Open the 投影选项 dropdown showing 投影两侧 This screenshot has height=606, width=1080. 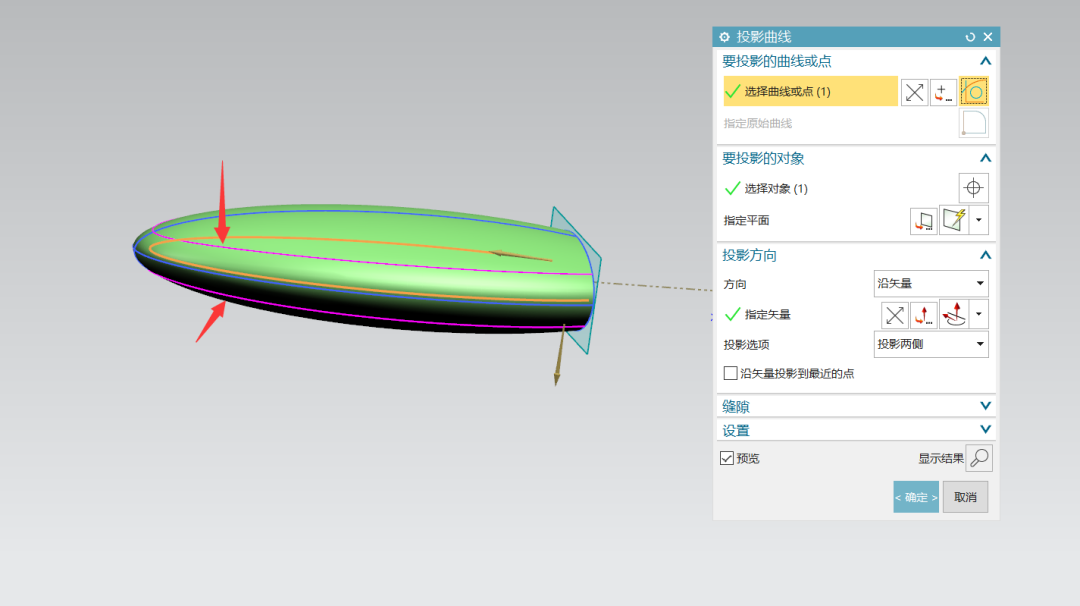pyautogui.click(x=931, y=344)
